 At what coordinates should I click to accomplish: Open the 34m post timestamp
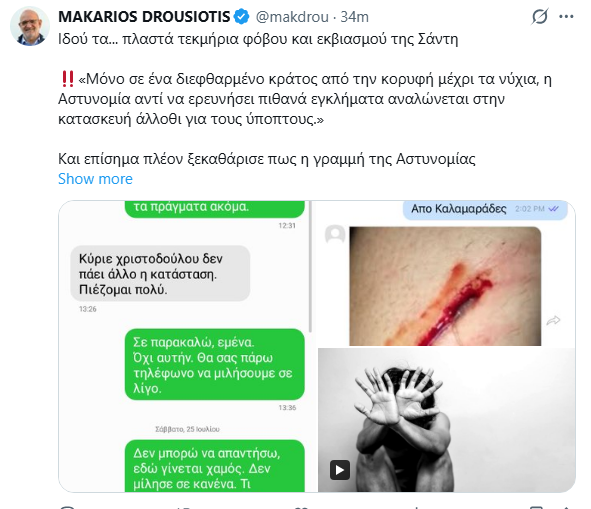[x=354, y=17]
